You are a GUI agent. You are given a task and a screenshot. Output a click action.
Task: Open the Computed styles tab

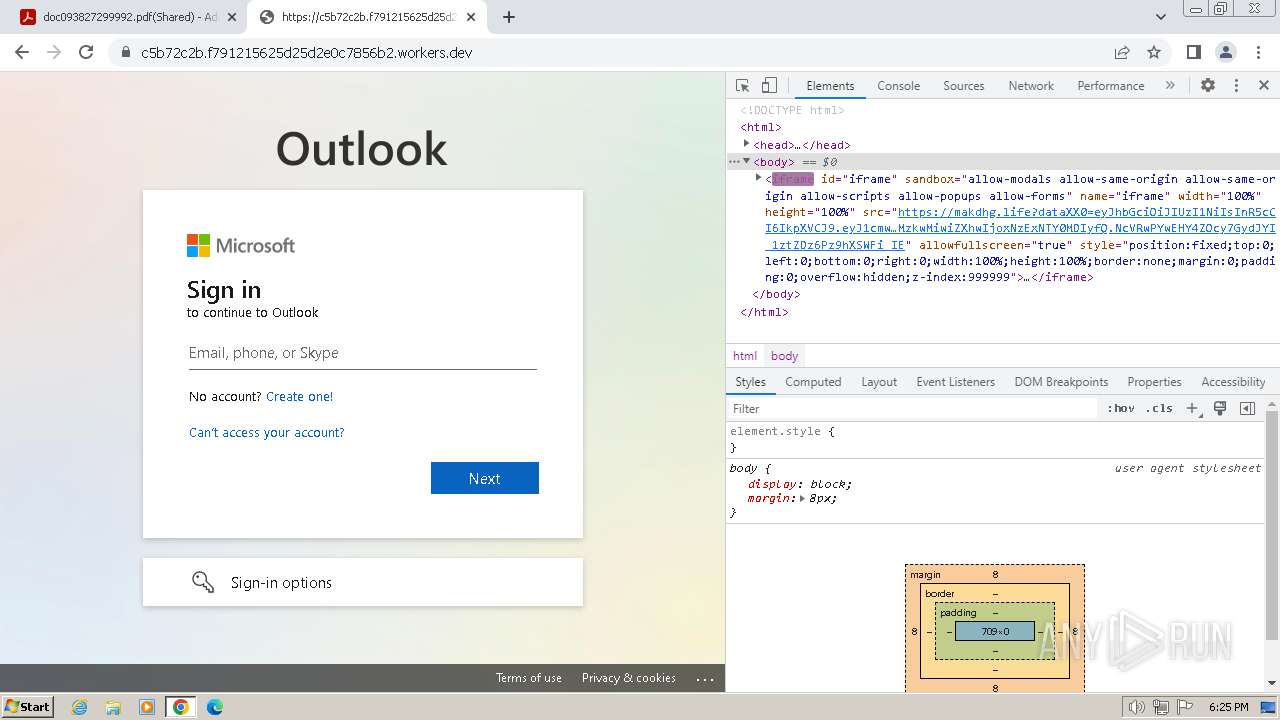[813, 382]
